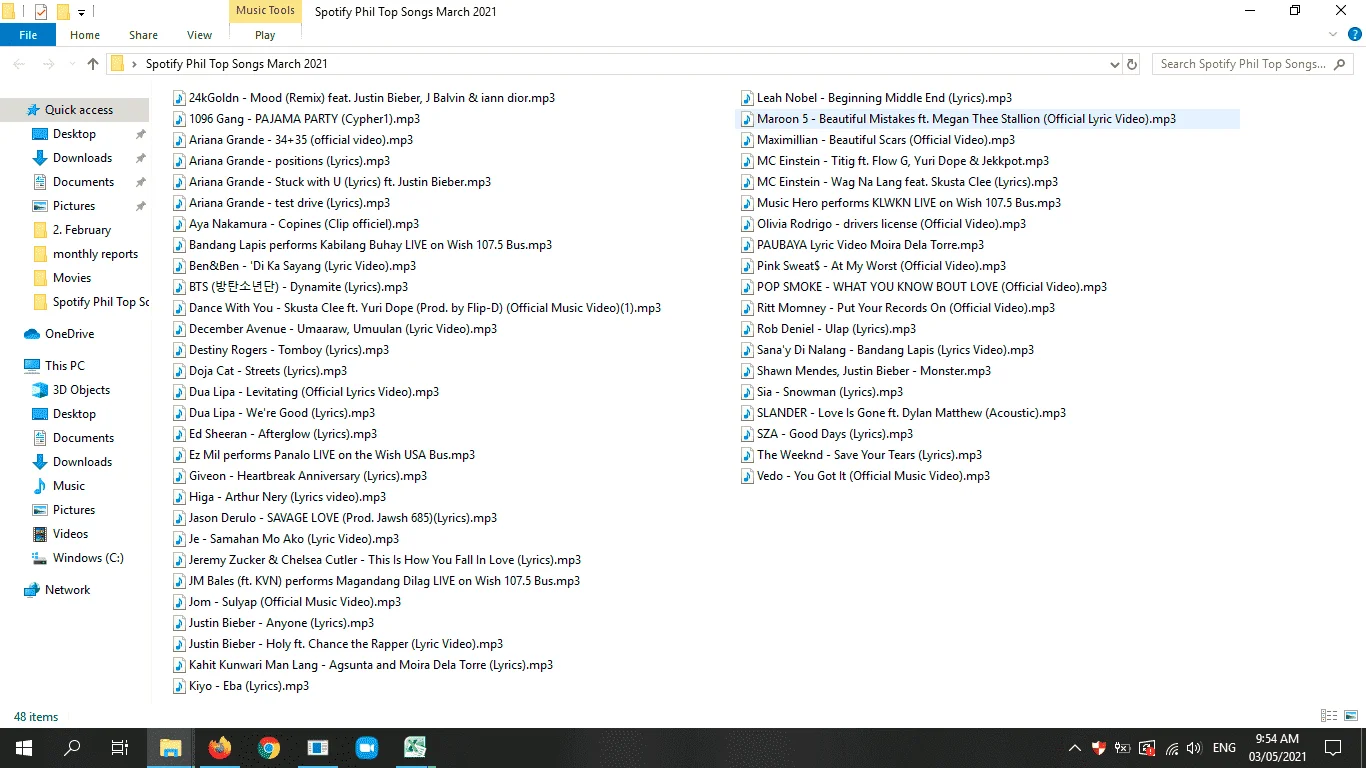Open the recent locations dropdown arrow
Image resolution: width=1366 pixels, height=768 pixels.
point(70,64)
